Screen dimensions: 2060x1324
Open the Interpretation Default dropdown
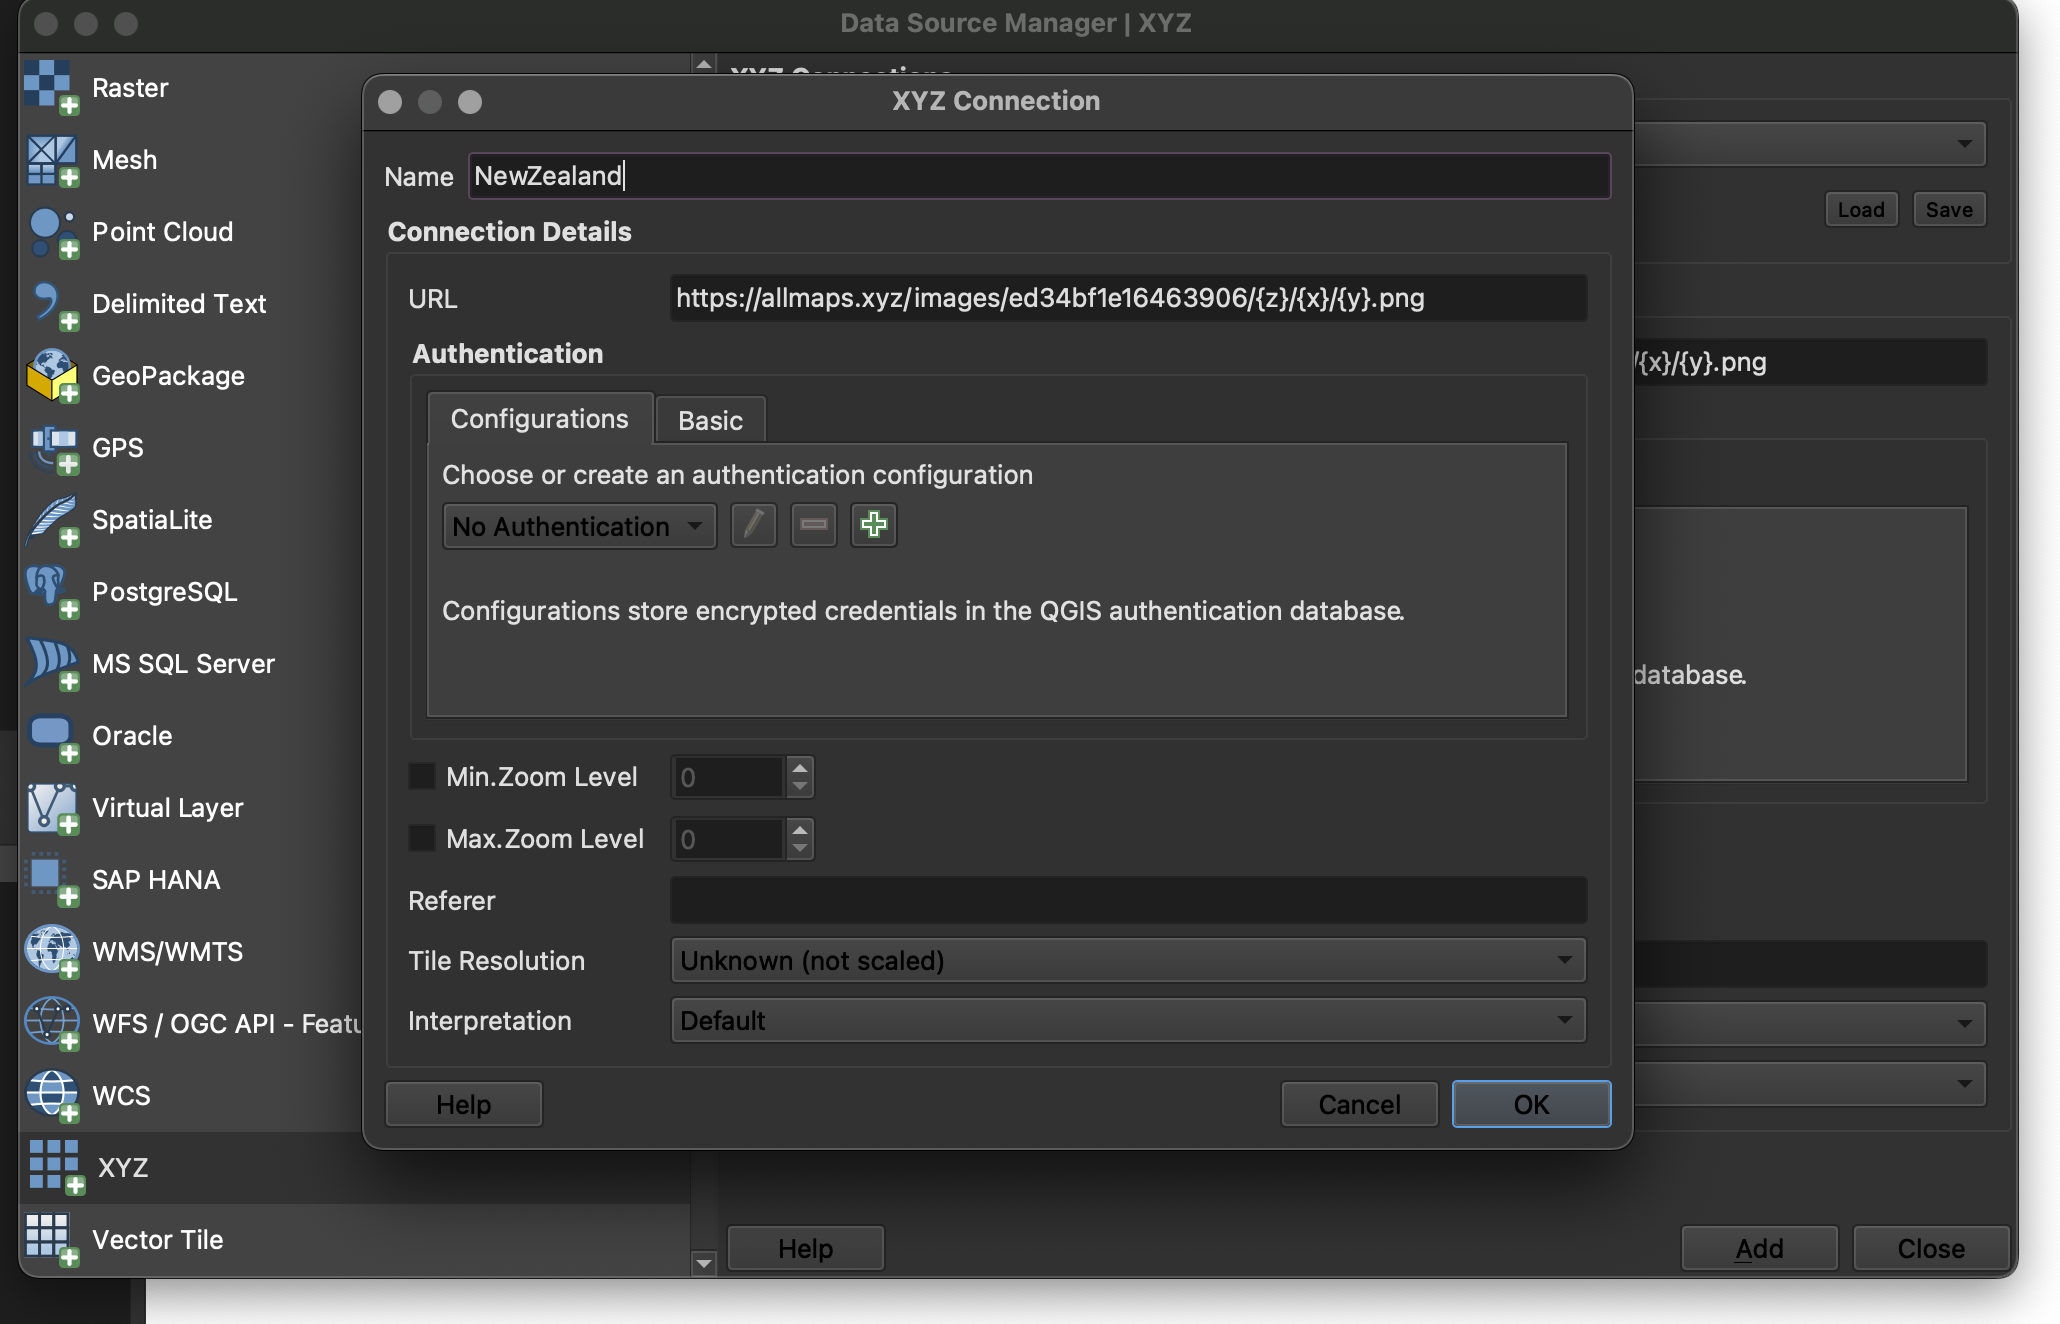click(1127, 1020)
